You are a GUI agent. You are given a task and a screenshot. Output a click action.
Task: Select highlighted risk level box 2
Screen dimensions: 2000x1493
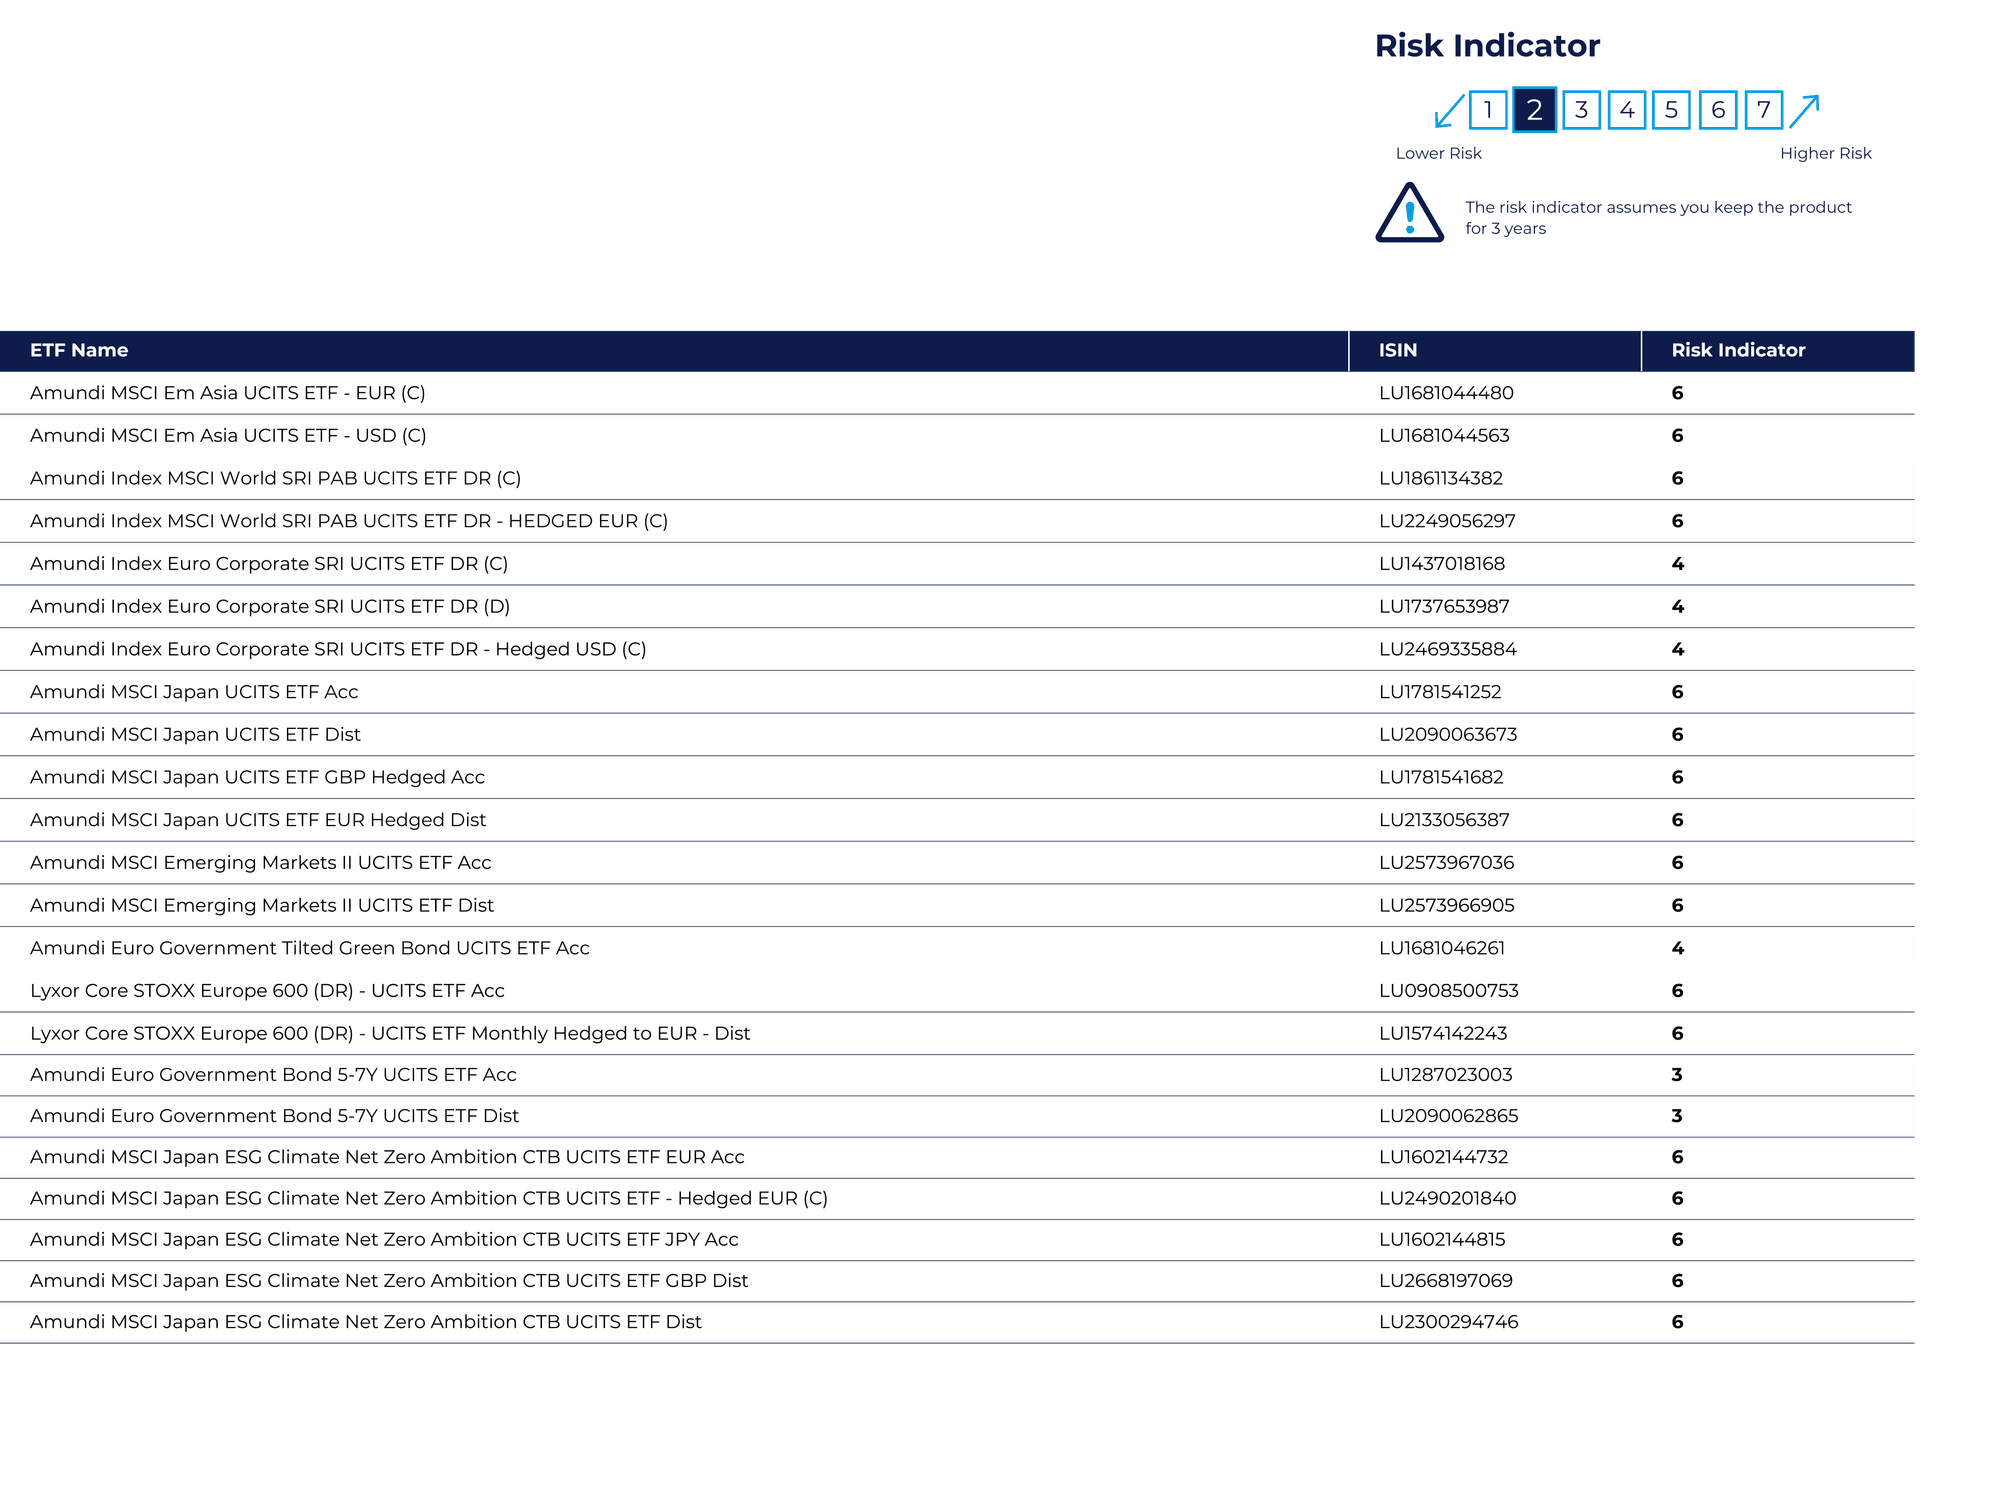click(1534, 110)
